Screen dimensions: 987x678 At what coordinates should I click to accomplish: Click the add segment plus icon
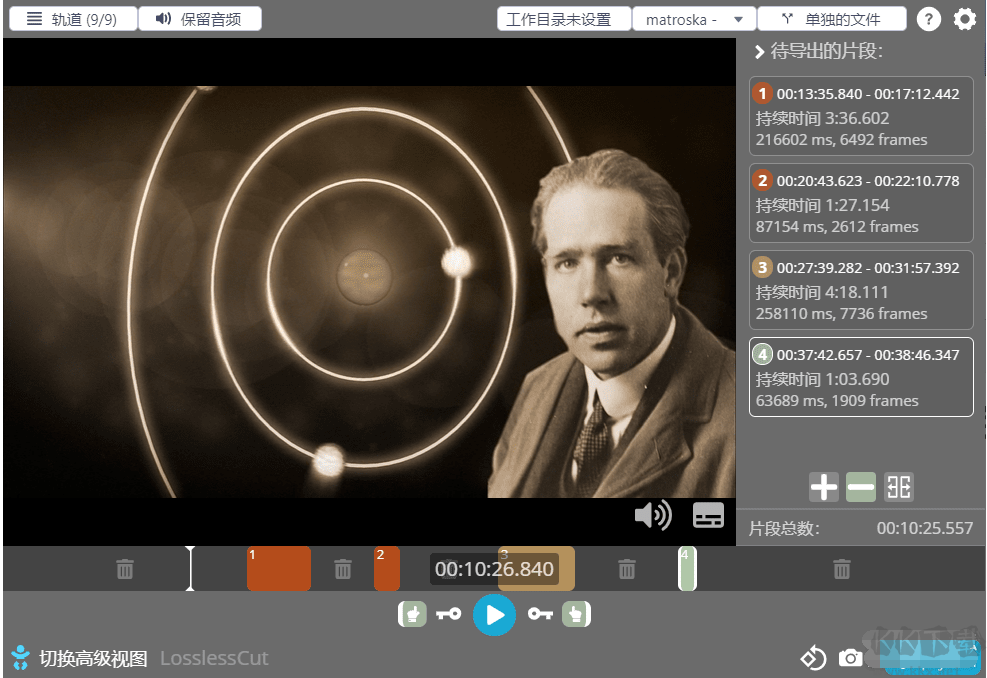tap(823, 487)
